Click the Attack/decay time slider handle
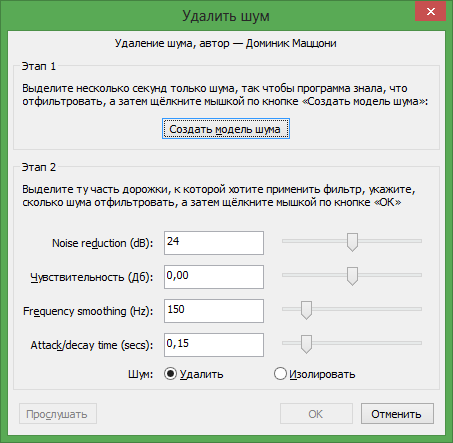This screenshot has width=453, height=443. point(306,344)
